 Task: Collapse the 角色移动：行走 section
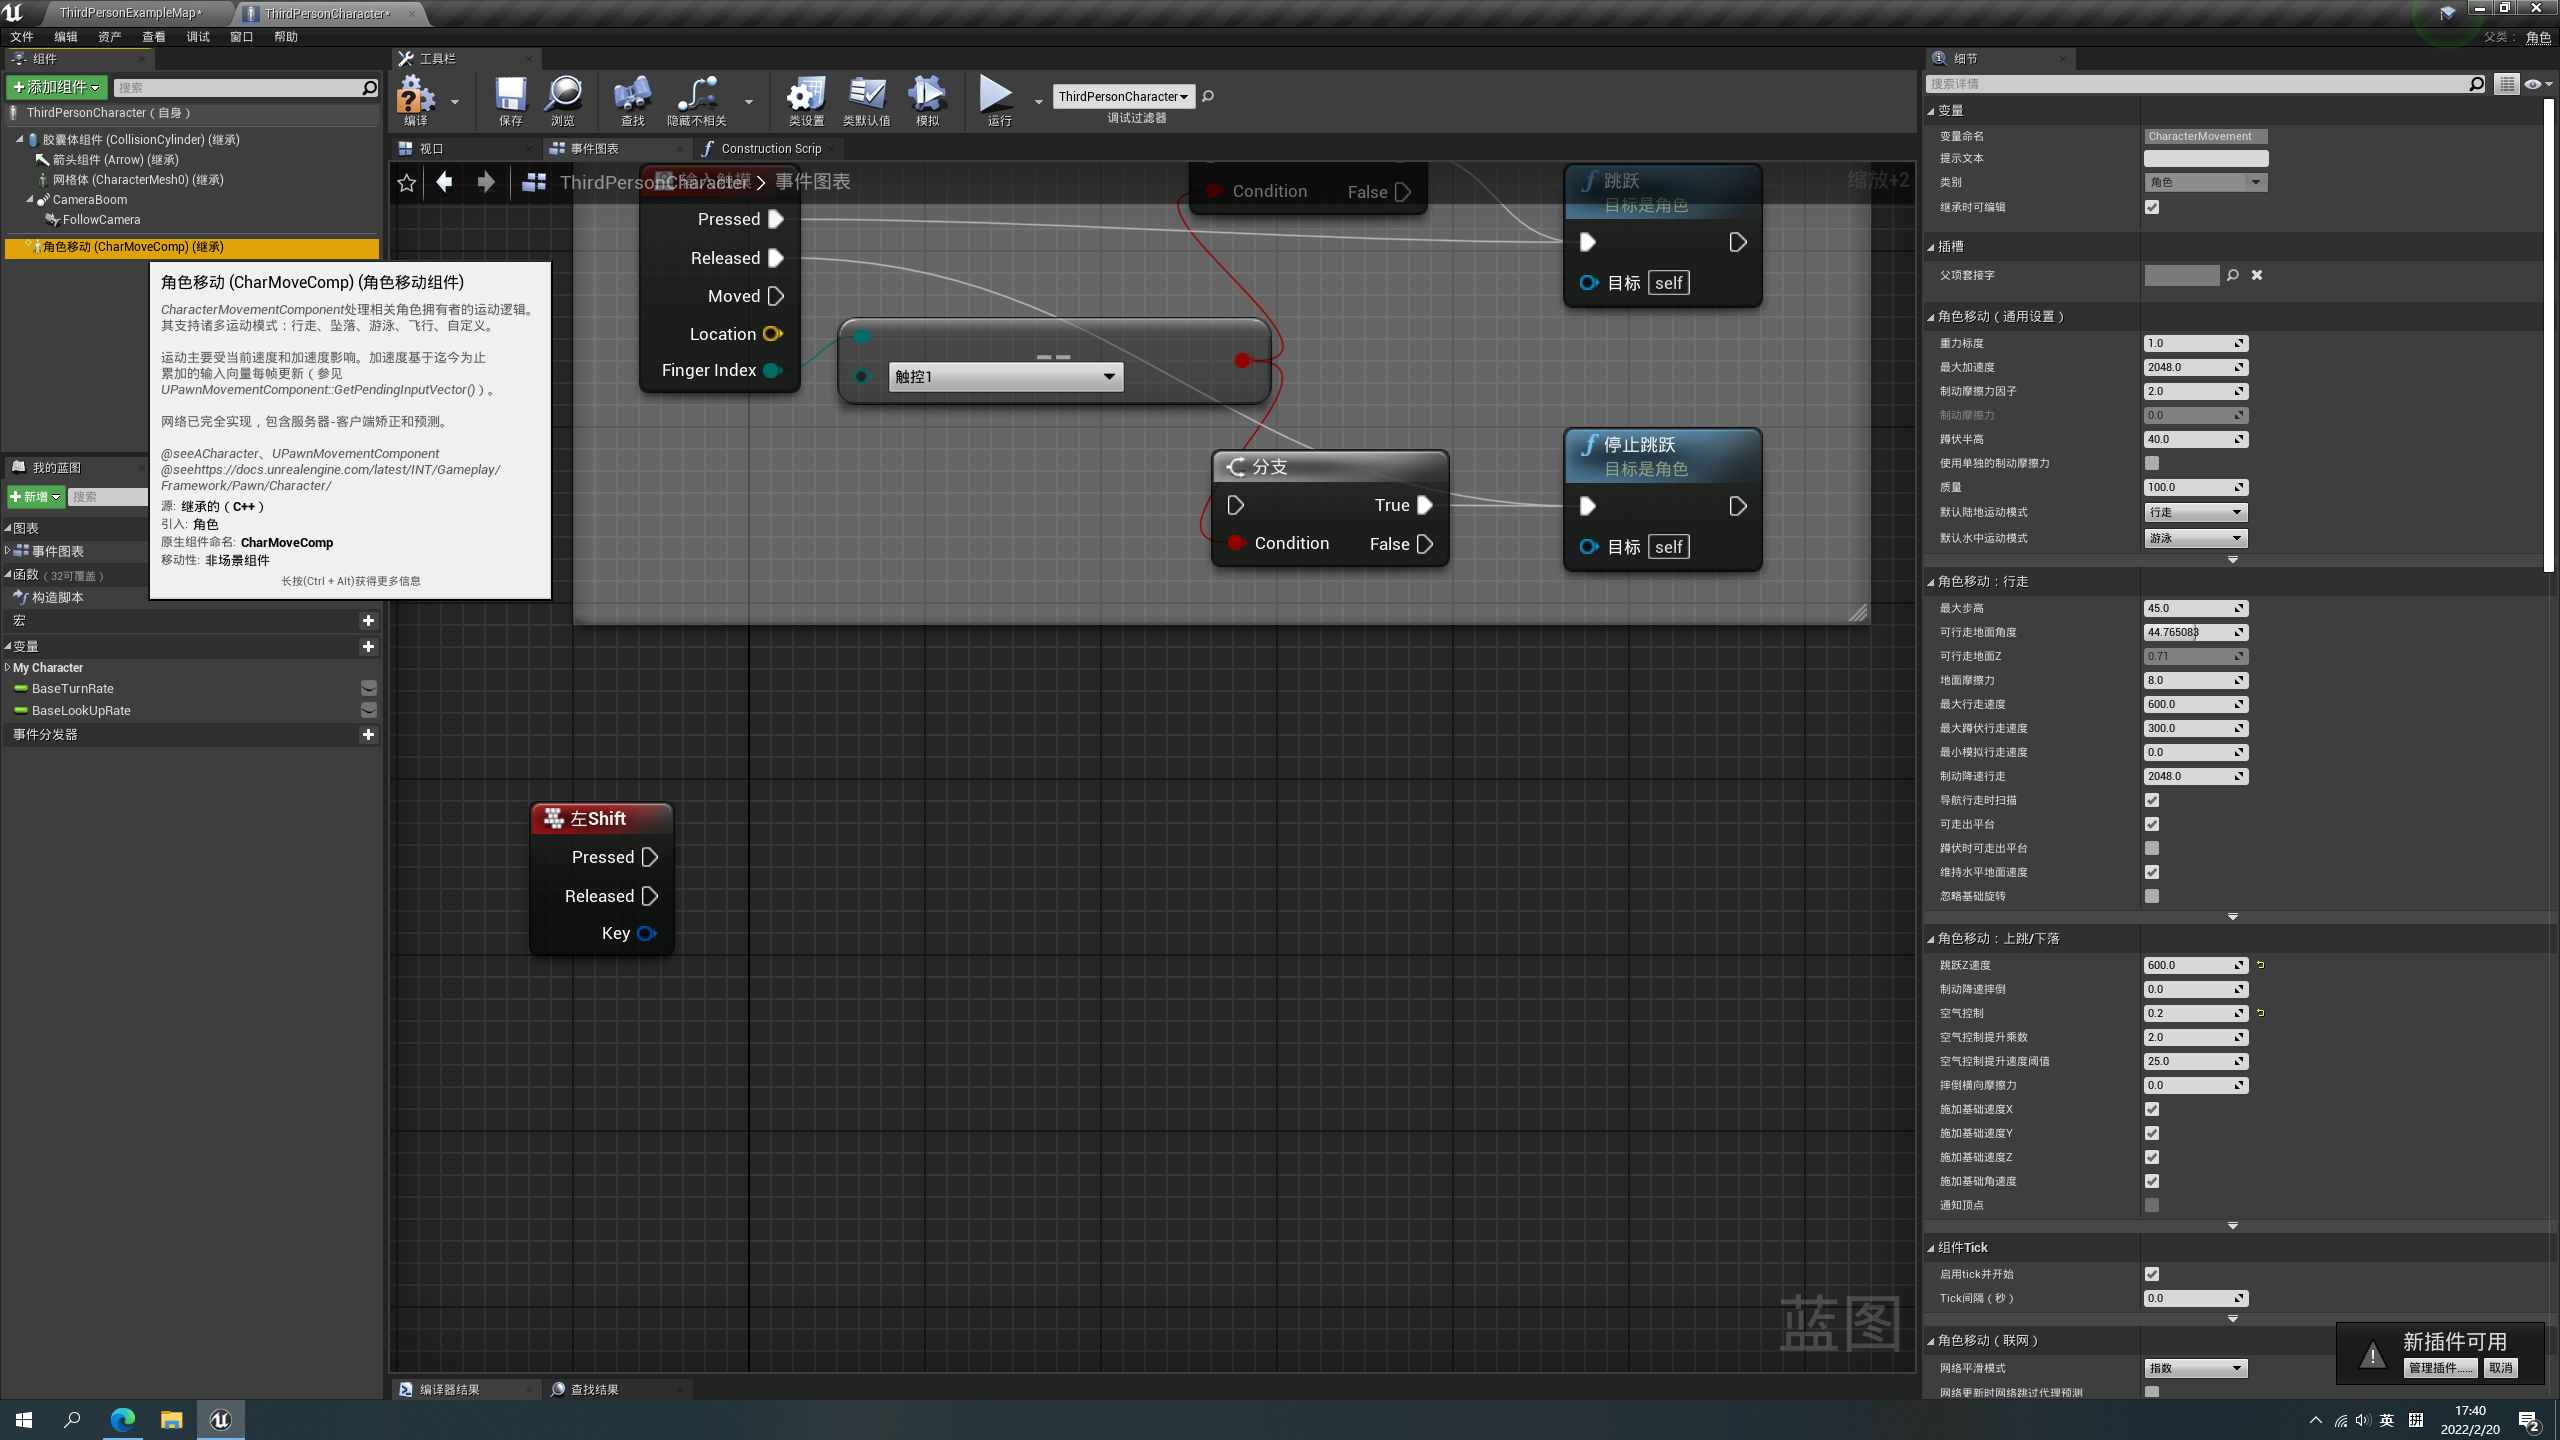click(x=1931, y=582)
